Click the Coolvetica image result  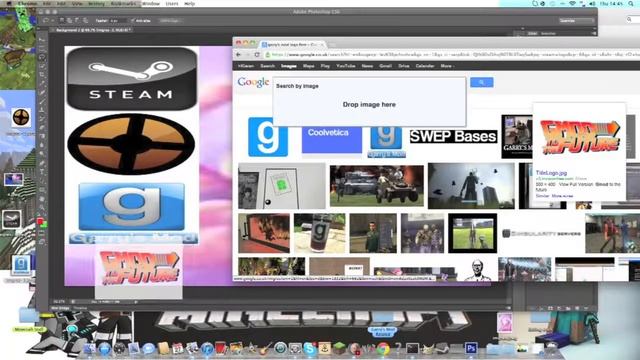(331, 140)
